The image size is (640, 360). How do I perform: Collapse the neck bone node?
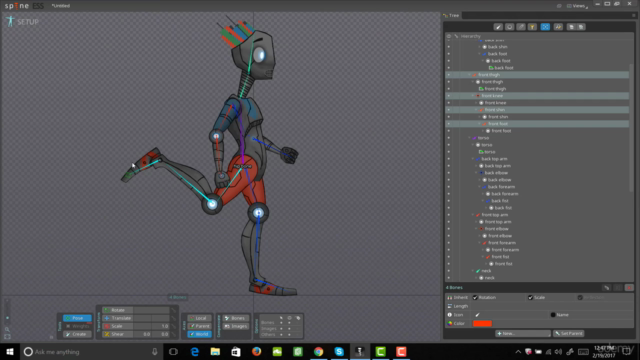click(473, 271)
